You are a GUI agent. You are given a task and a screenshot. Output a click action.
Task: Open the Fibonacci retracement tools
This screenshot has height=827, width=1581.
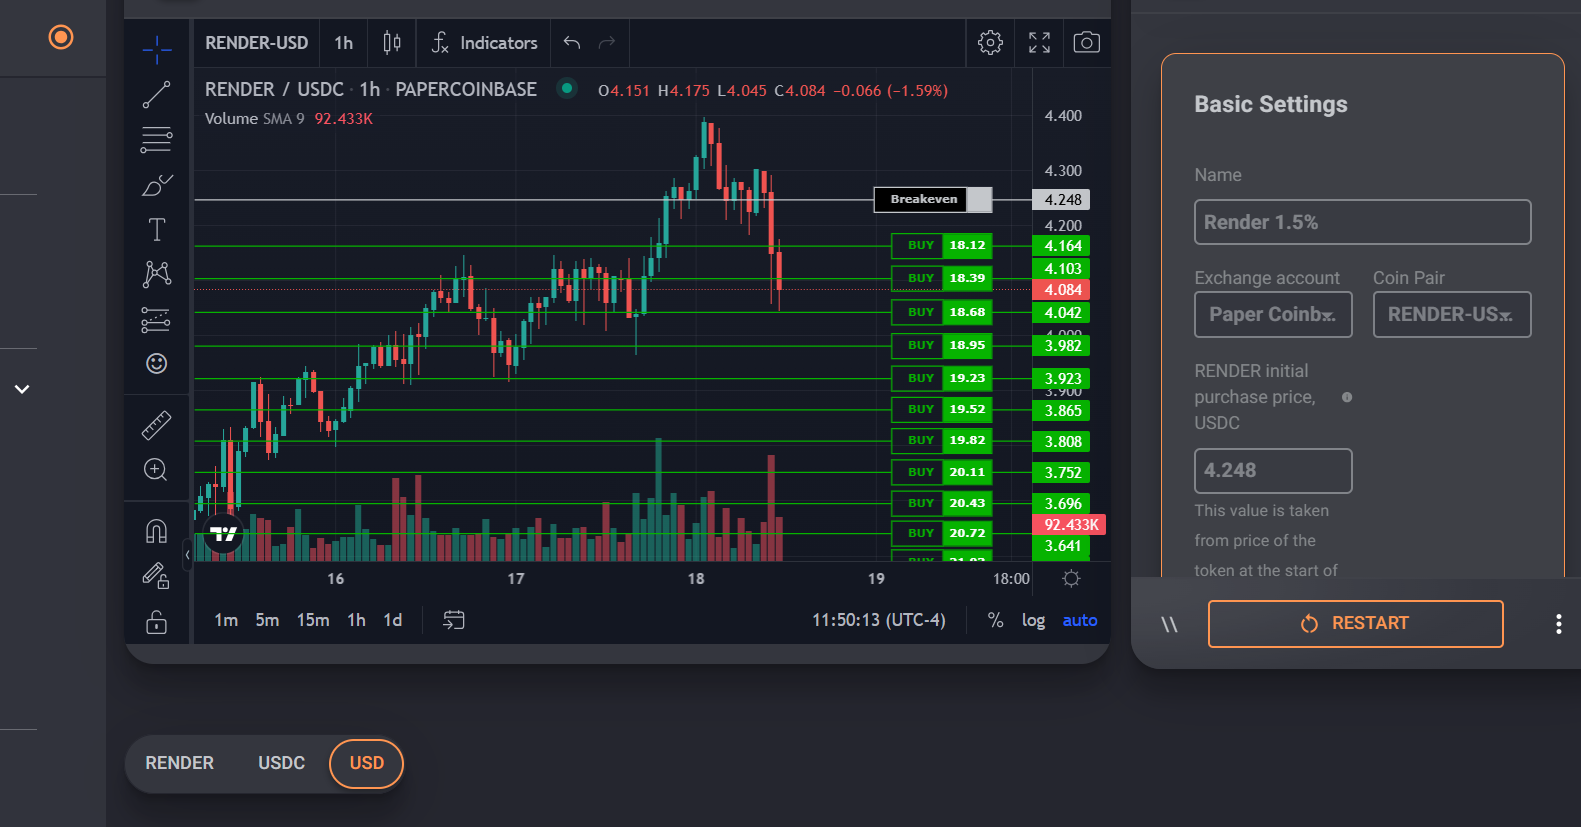(157, 140)
